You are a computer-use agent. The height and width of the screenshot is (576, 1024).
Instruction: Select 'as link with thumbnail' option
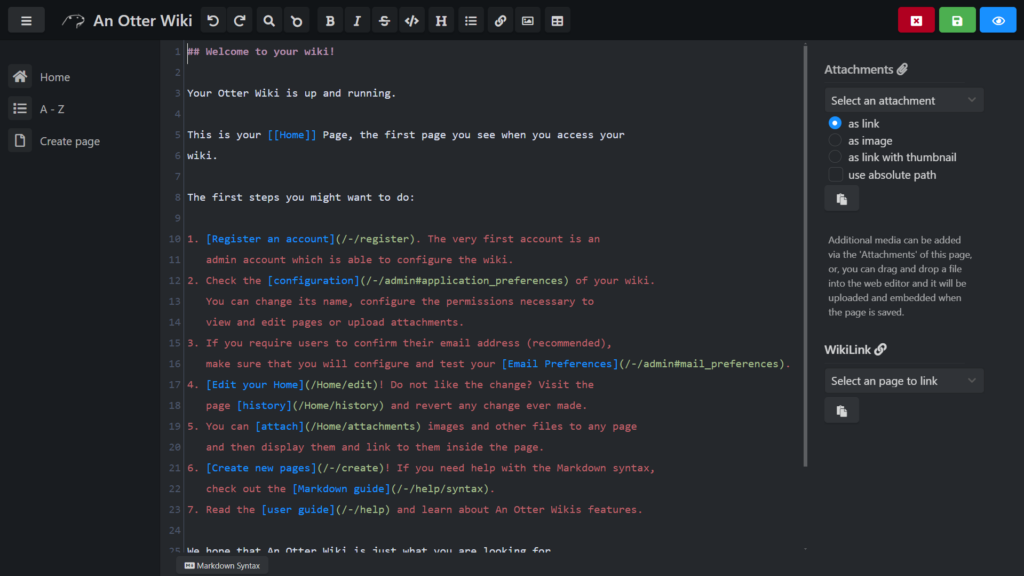(x=835, y=157)
